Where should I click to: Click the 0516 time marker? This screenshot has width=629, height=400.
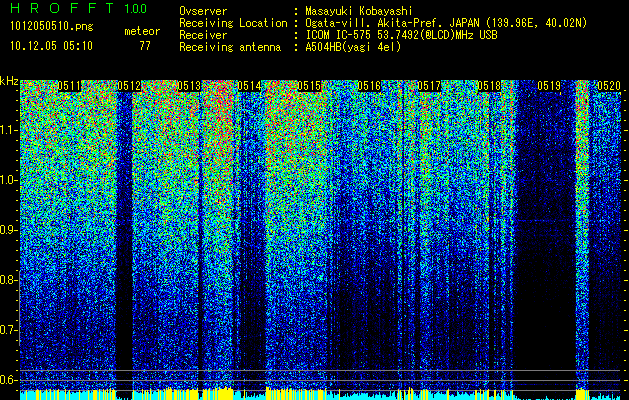[369, 86]
